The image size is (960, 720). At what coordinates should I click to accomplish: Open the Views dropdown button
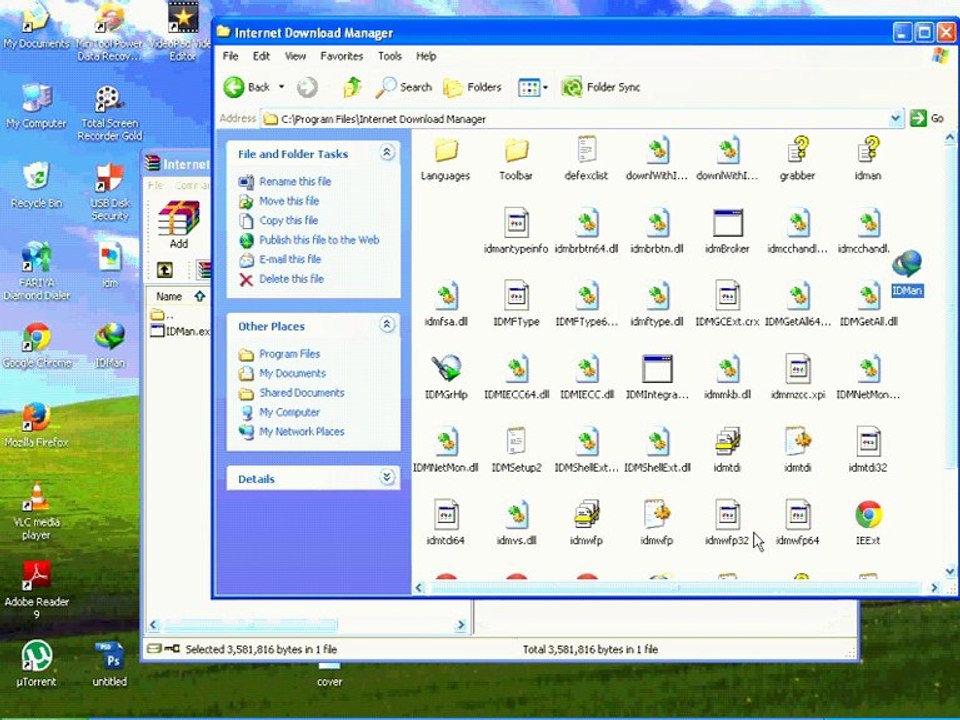click(x=533, y=87)
